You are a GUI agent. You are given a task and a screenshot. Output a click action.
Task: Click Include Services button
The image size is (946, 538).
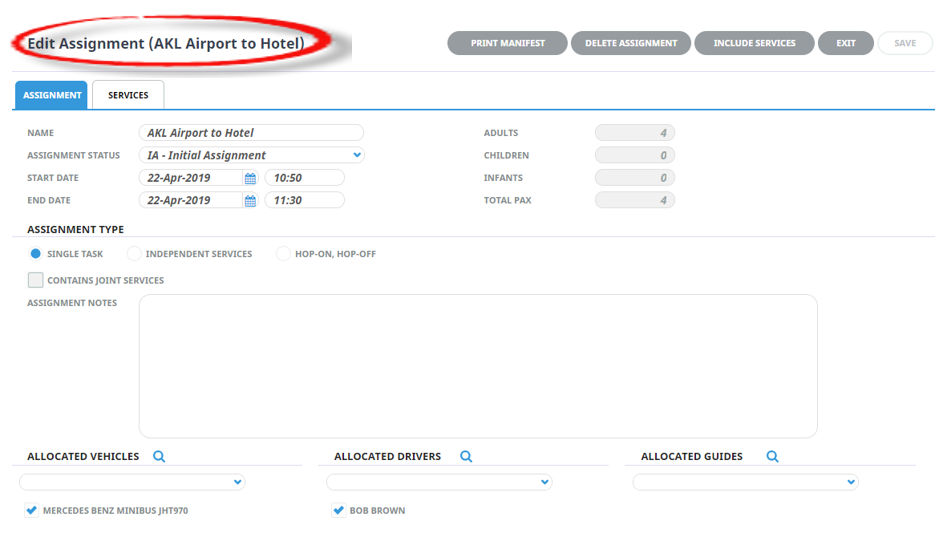click(x=755, y=43)
